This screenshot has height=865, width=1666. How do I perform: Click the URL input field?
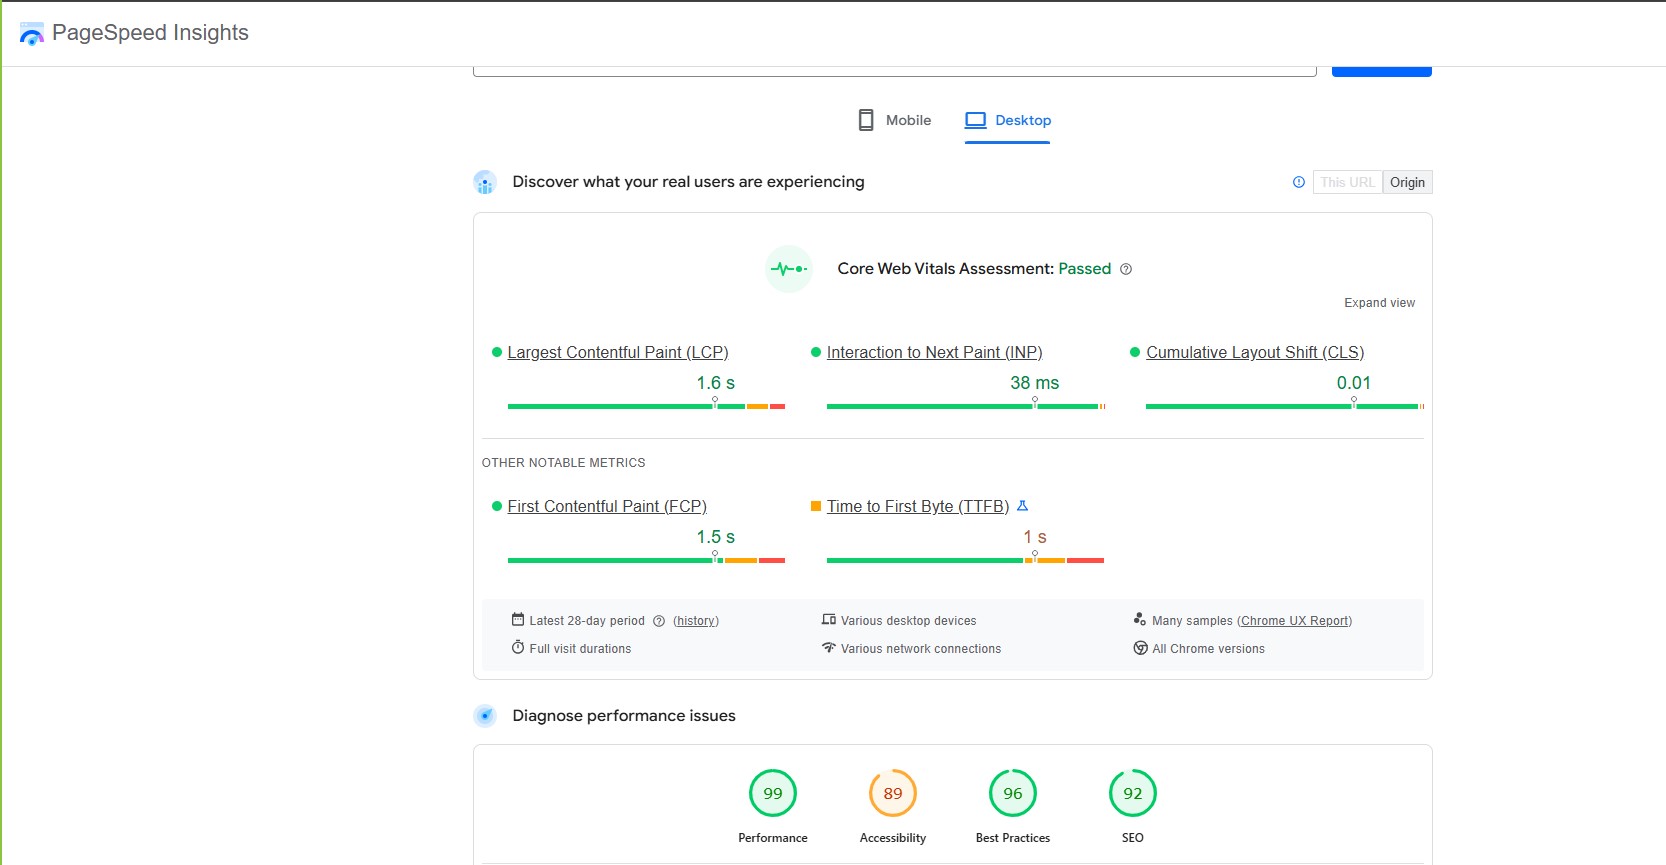(x=894, y=70)
